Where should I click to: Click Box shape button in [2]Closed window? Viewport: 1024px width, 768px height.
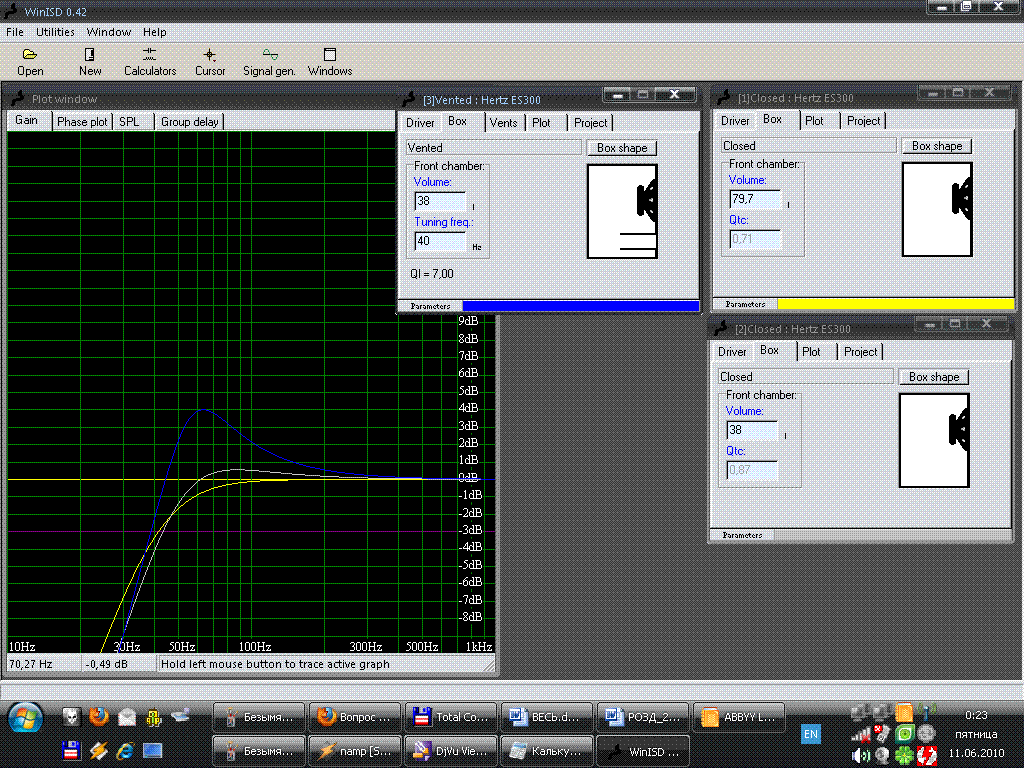coord(933,377)
